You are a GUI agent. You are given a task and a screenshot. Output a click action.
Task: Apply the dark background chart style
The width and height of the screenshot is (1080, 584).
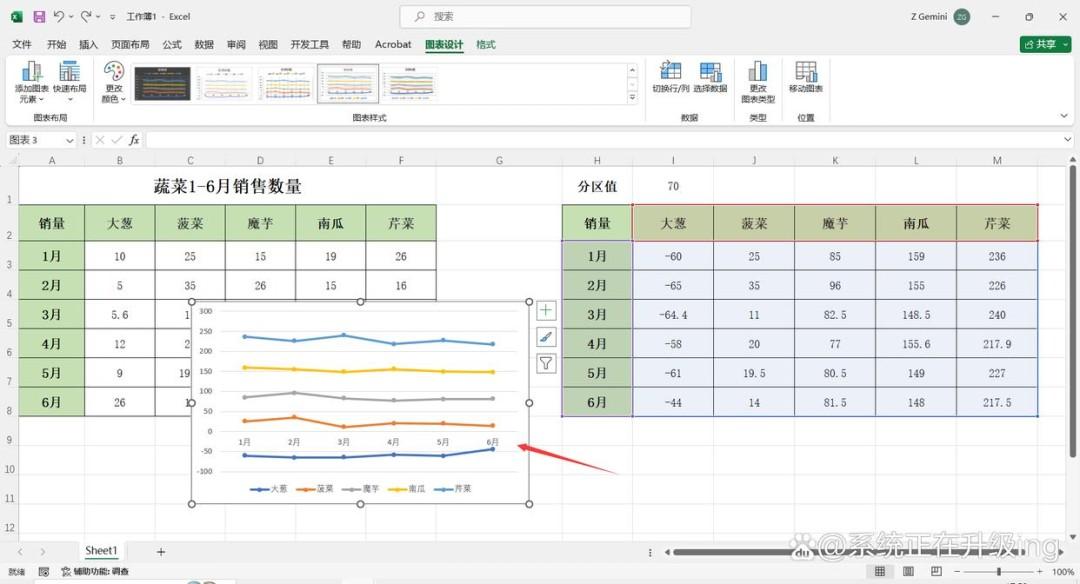click(162, 83)
